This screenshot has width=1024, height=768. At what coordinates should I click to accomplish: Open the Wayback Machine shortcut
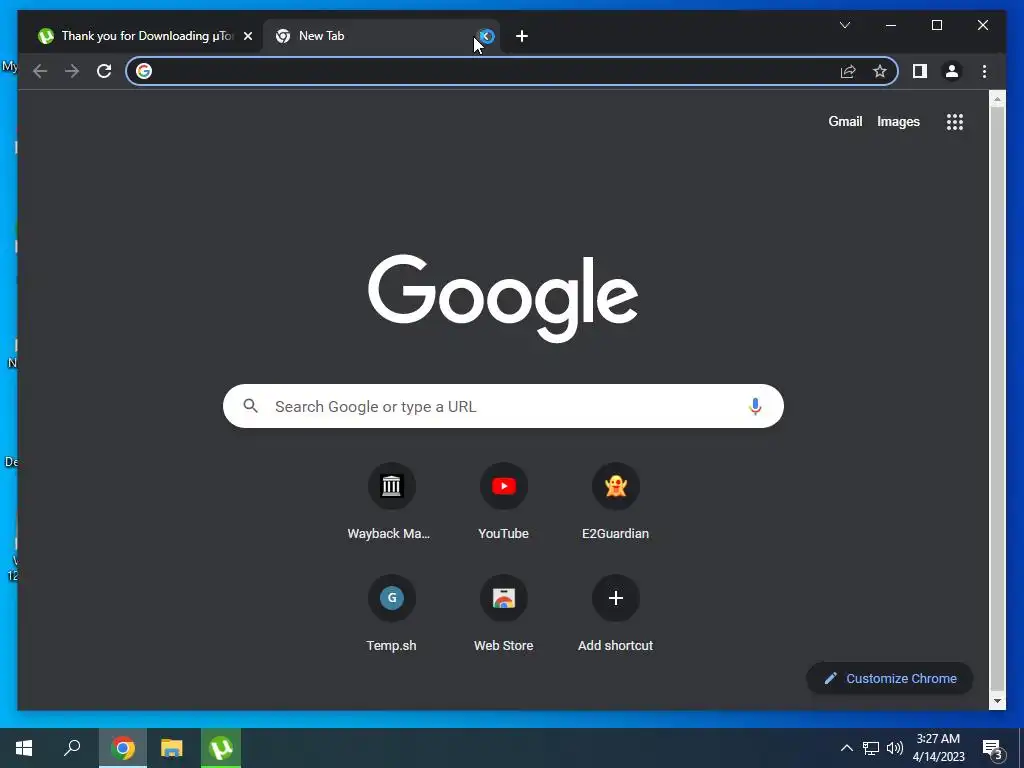[x=391, y=502]
